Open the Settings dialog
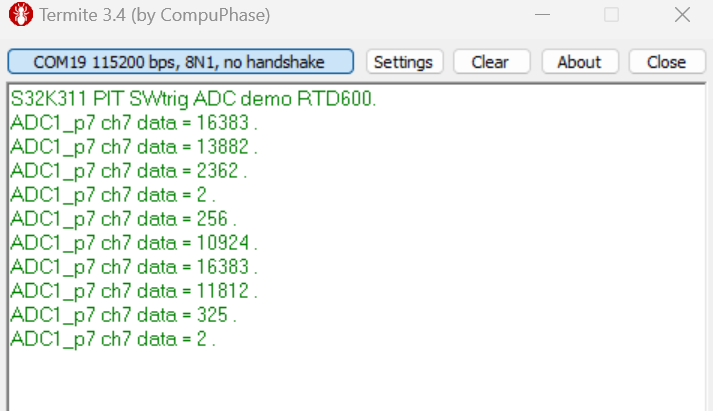The width and height of the screenshot is (713, 411). point(404,62)
